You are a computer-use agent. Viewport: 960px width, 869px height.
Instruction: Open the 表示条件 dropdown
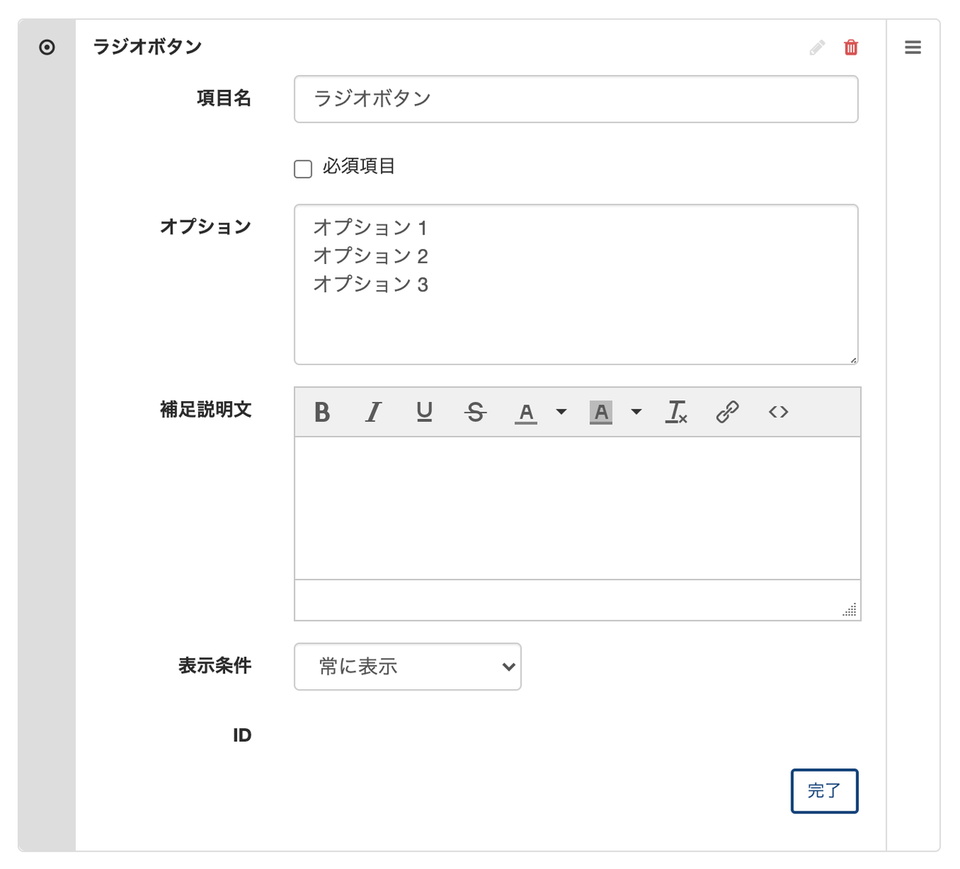pos(408,667)
